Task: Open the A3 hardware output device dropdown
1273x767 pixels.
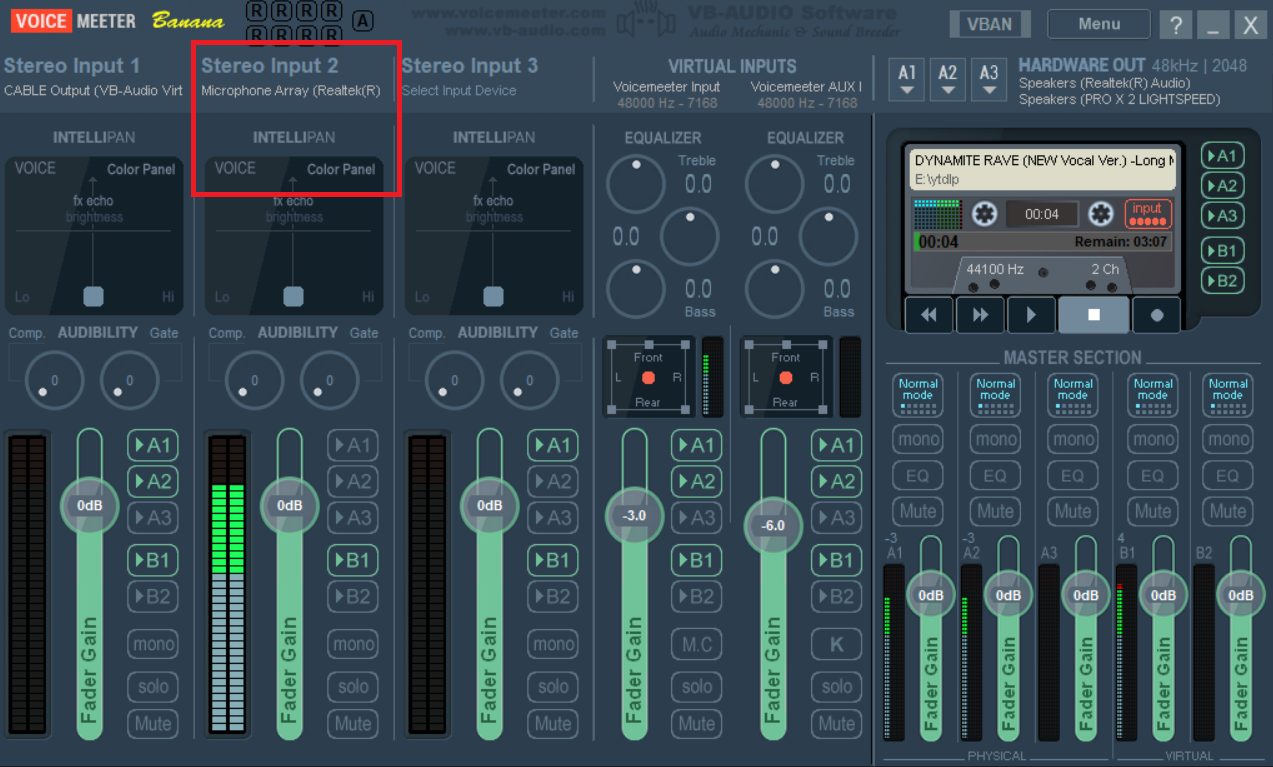Action: click(989, 79)
